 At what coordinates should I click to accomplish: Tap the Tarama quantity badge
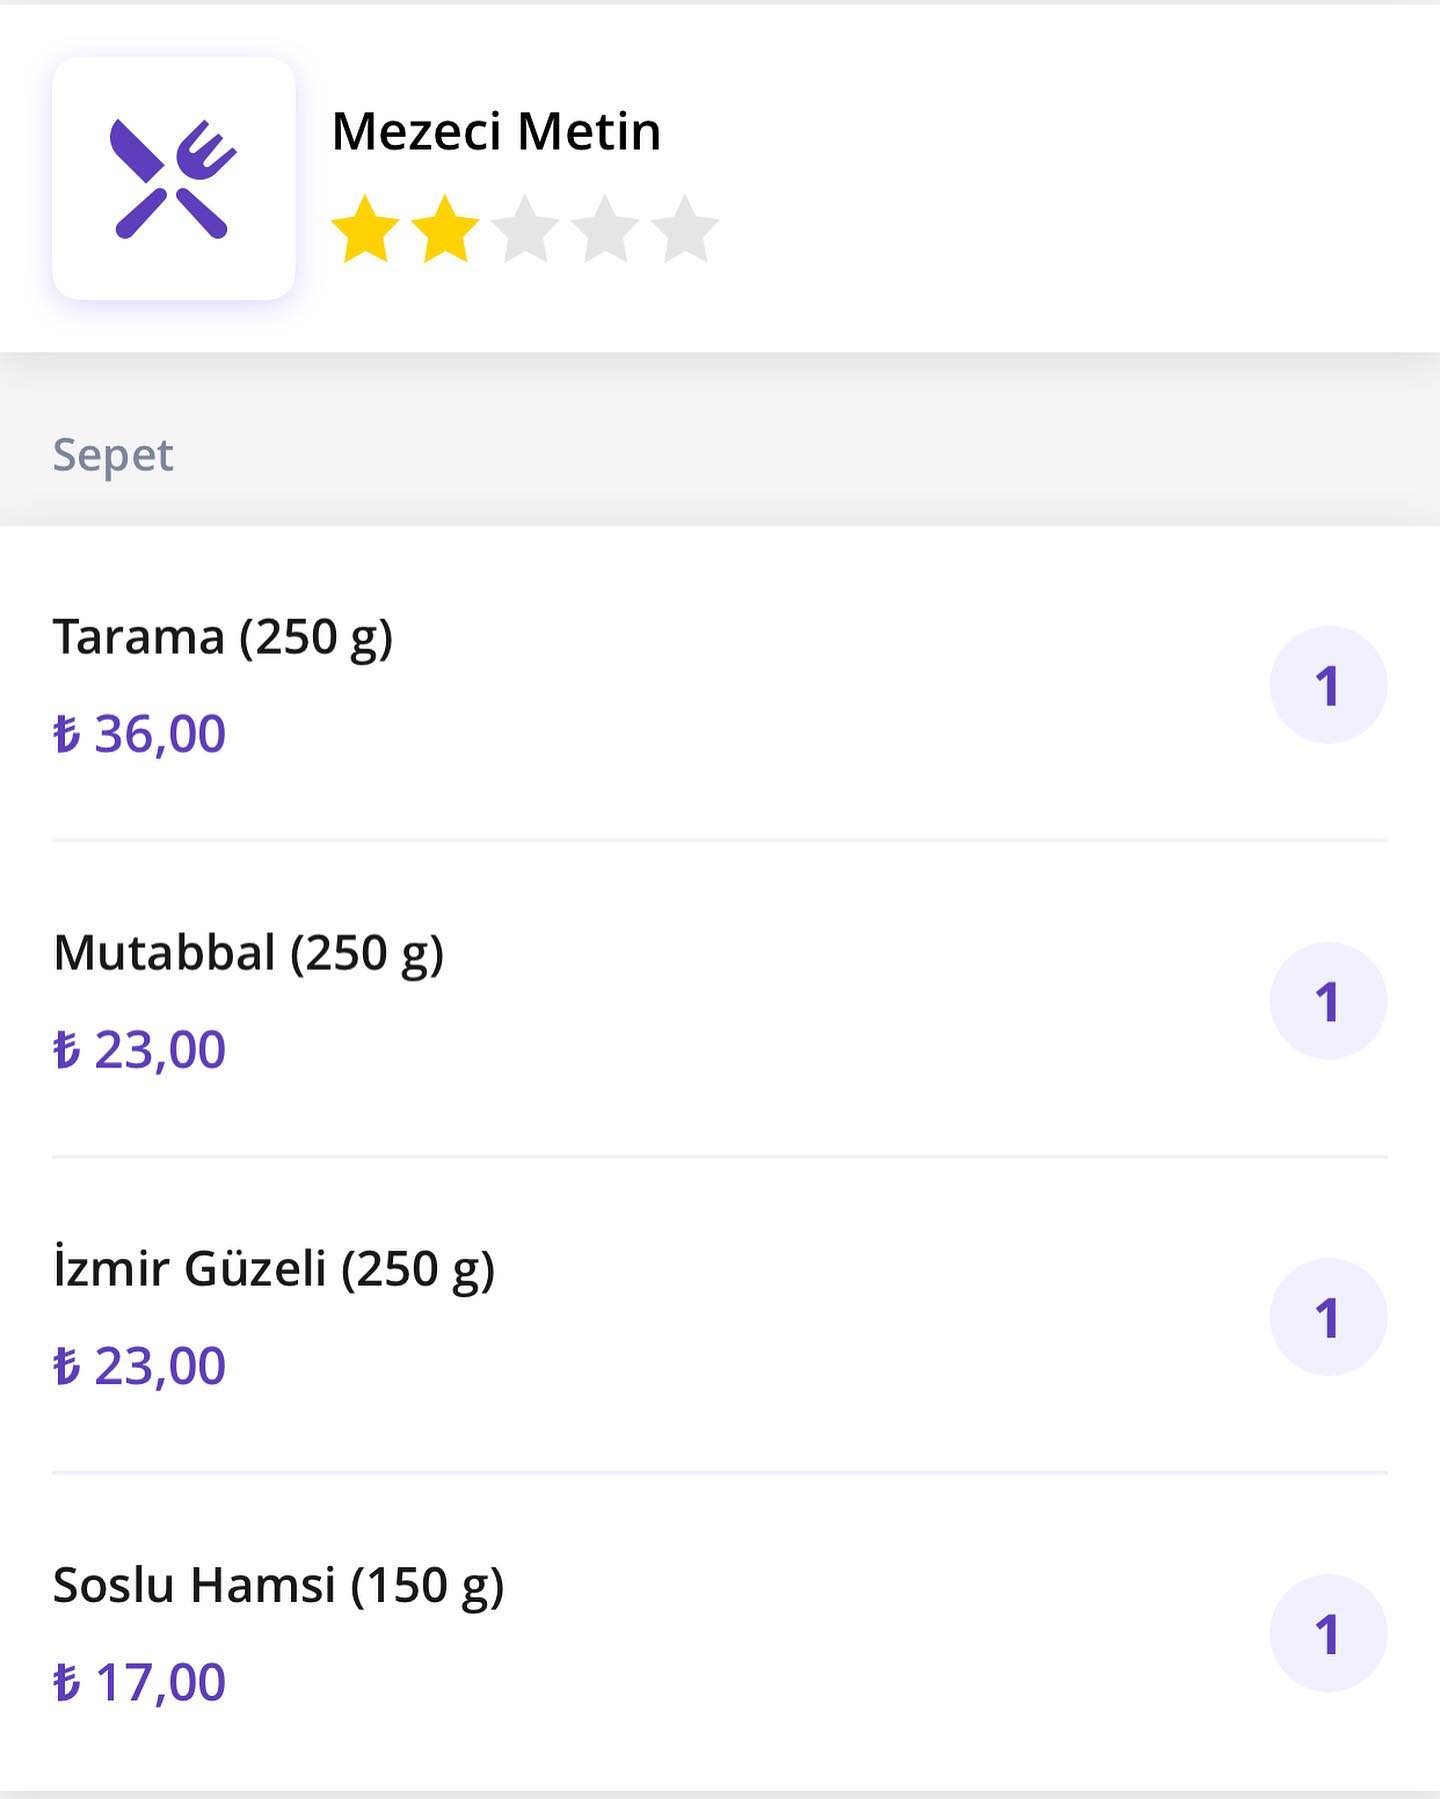point(1328,685)
